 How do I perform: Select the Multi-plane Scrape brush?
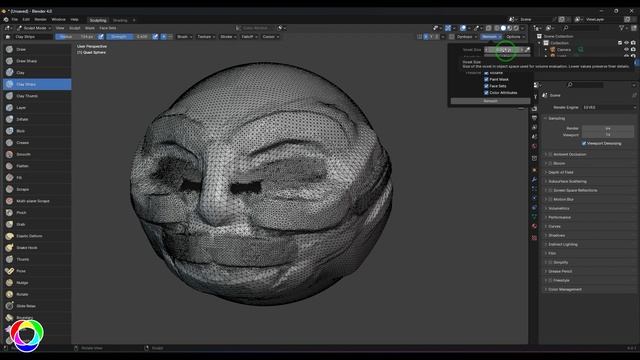point(37,201)
